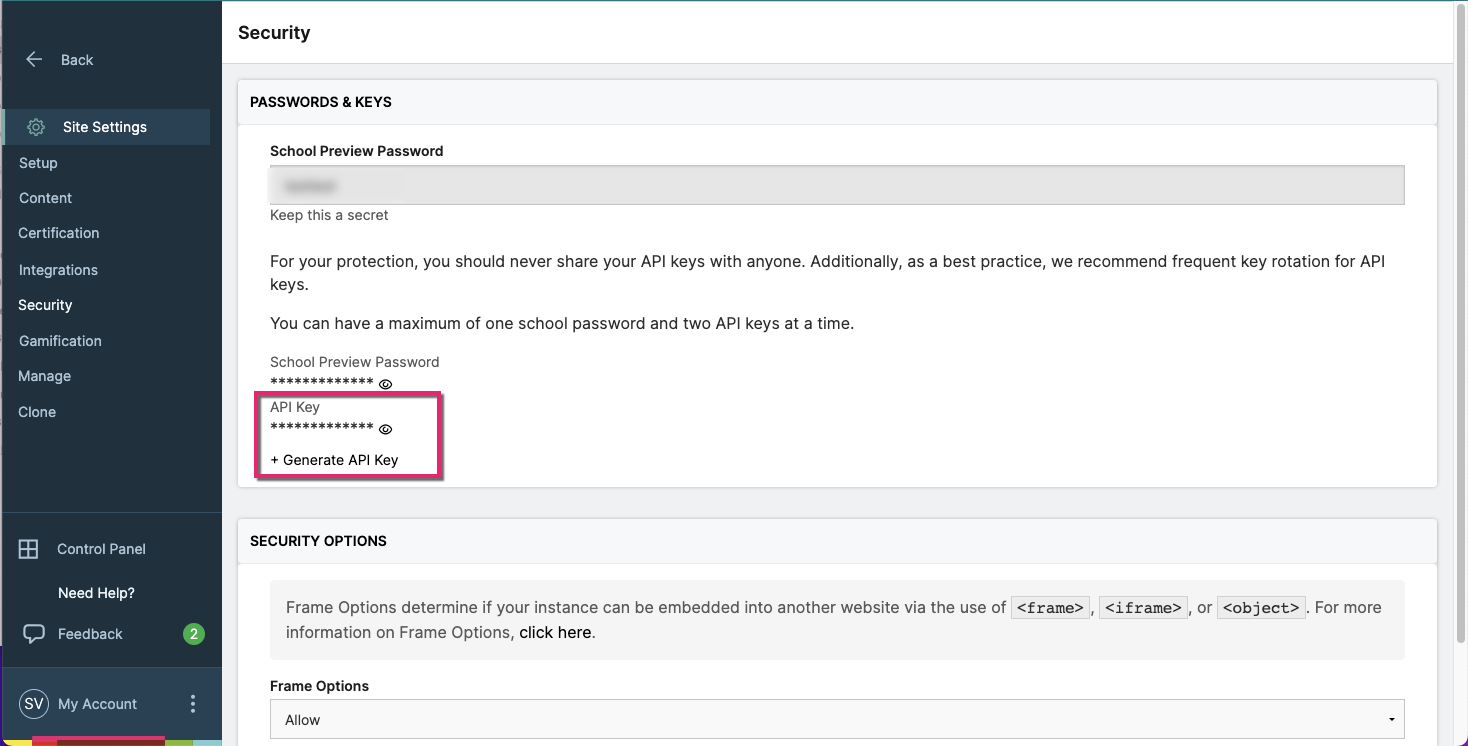
Task: Select Security in the sidebar
Action: tap(45, 305)
